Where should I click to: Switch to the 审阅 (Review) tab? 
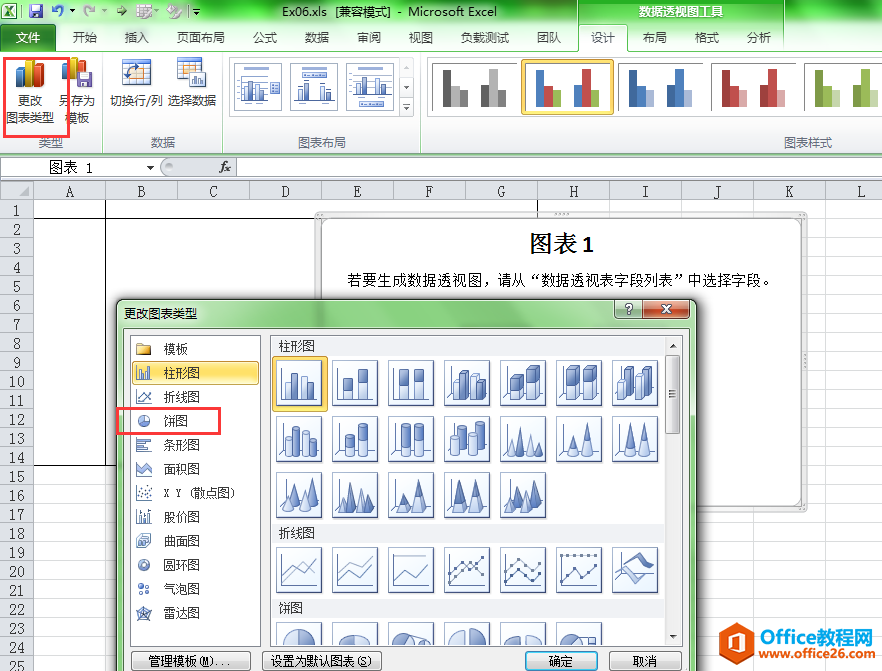(369, 38)
